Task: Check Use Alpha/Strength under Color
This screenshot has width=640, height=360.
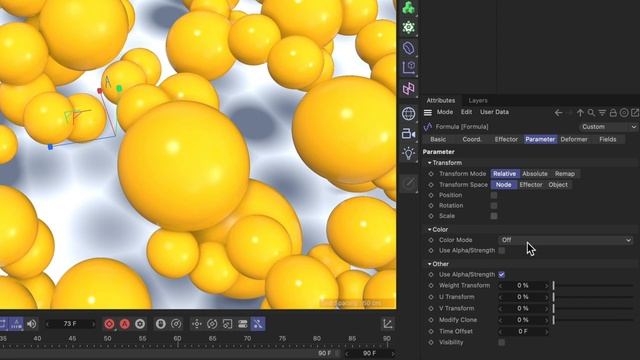Action: (x=502, y=251)
